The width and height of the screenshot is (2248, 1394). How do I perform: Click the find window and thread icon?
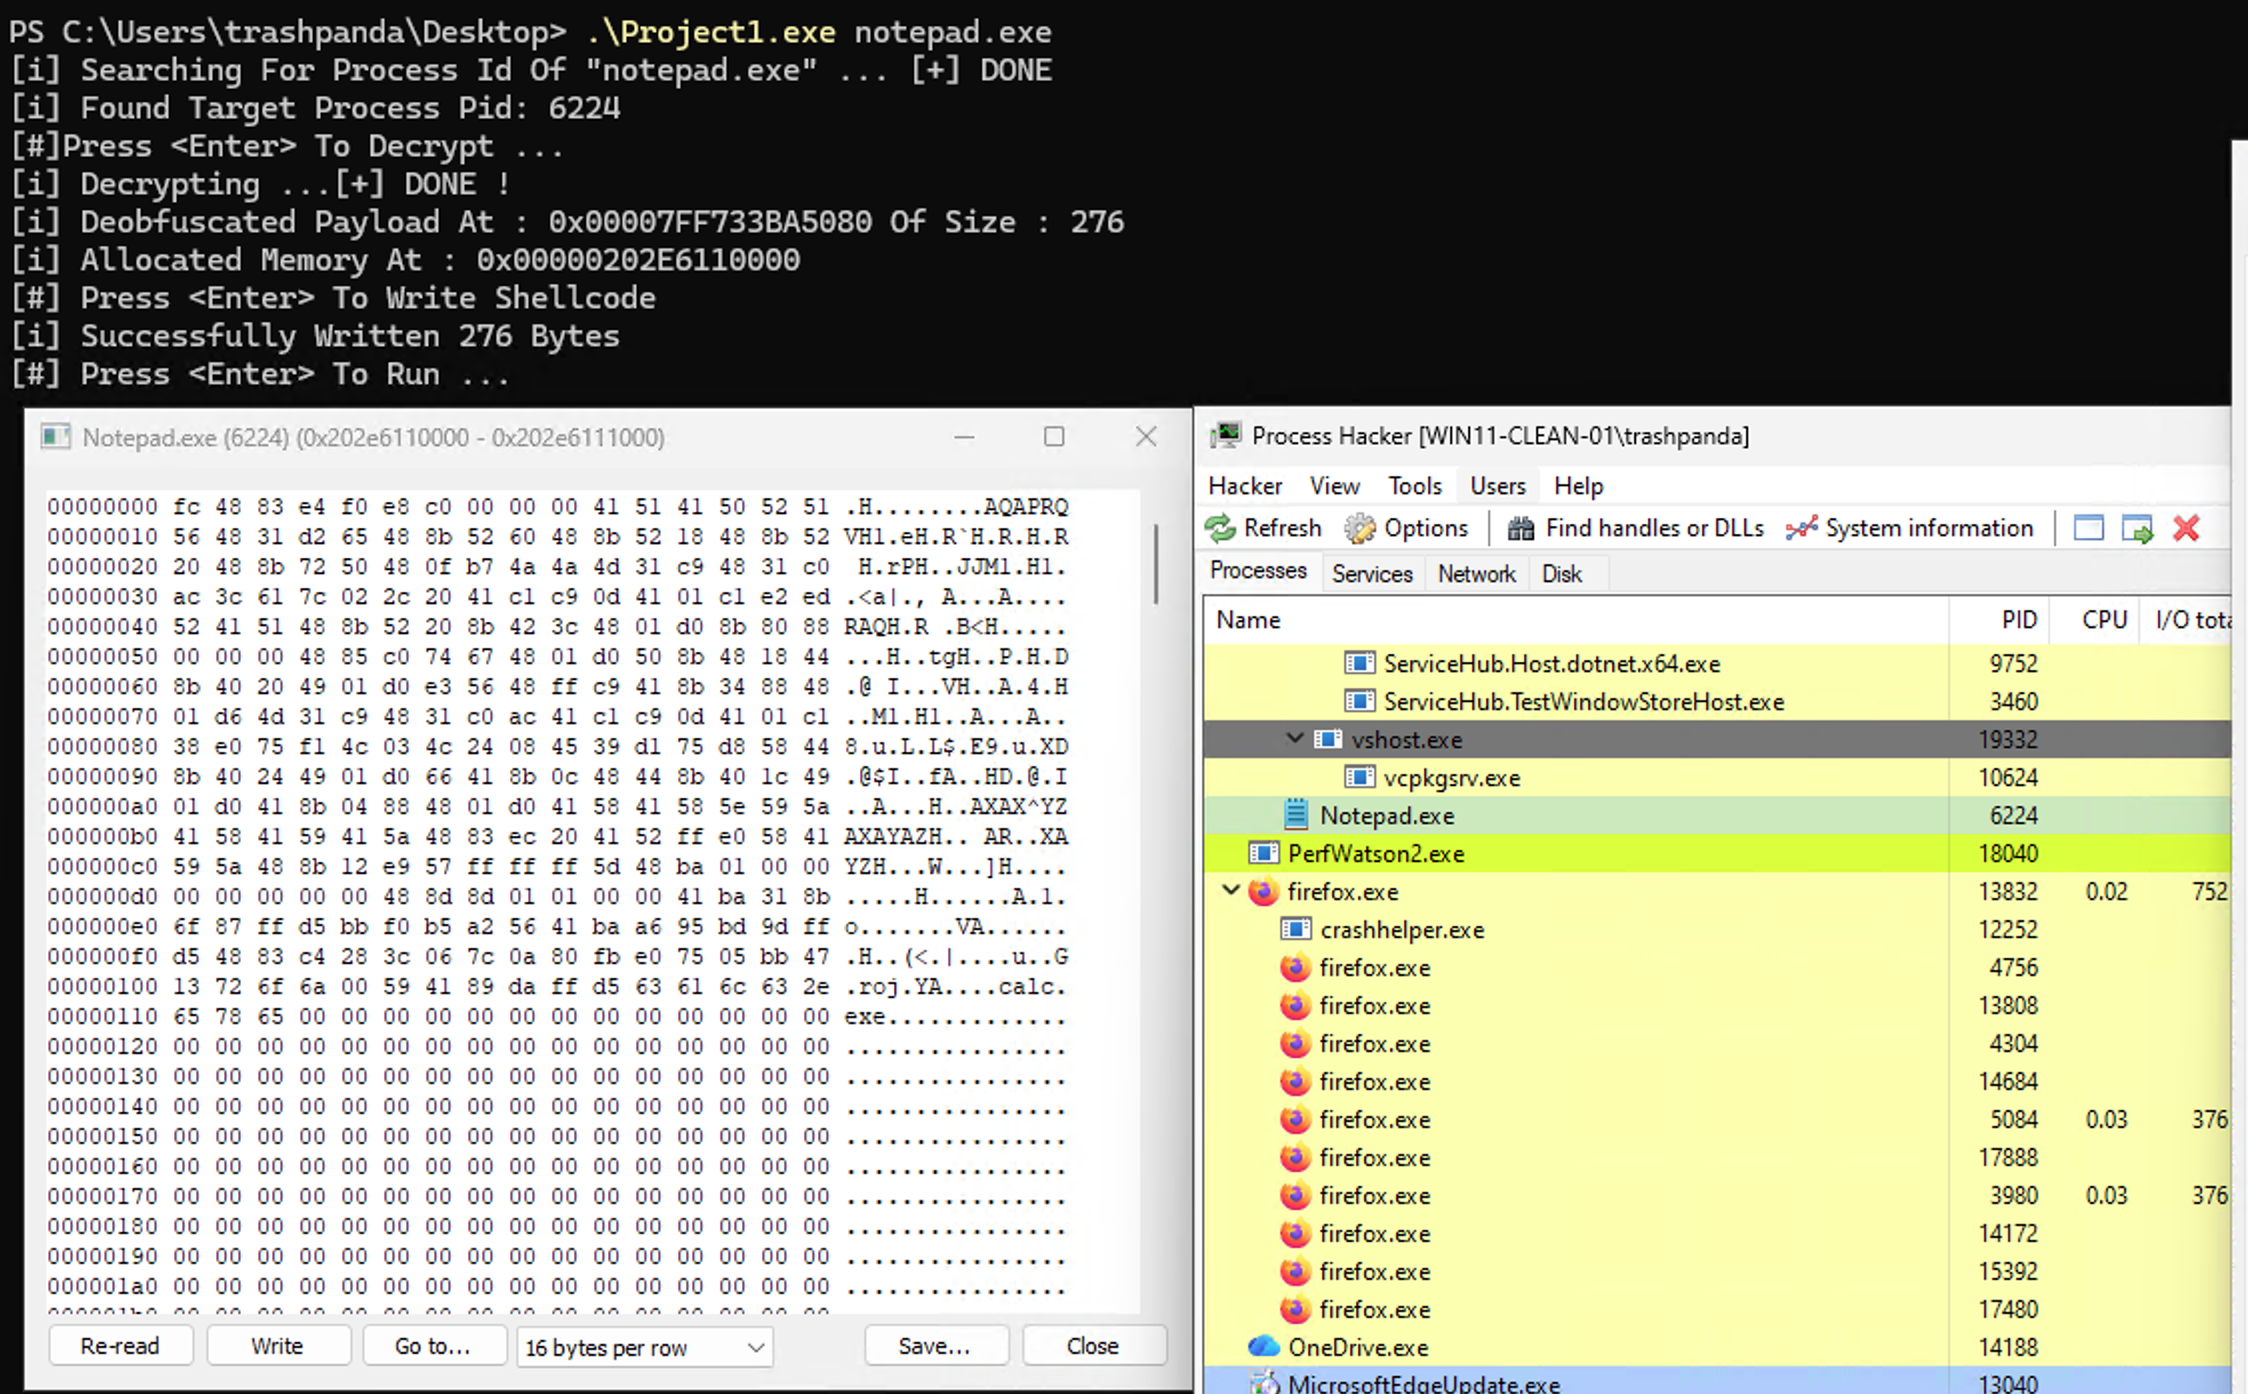coord(2137,528)
